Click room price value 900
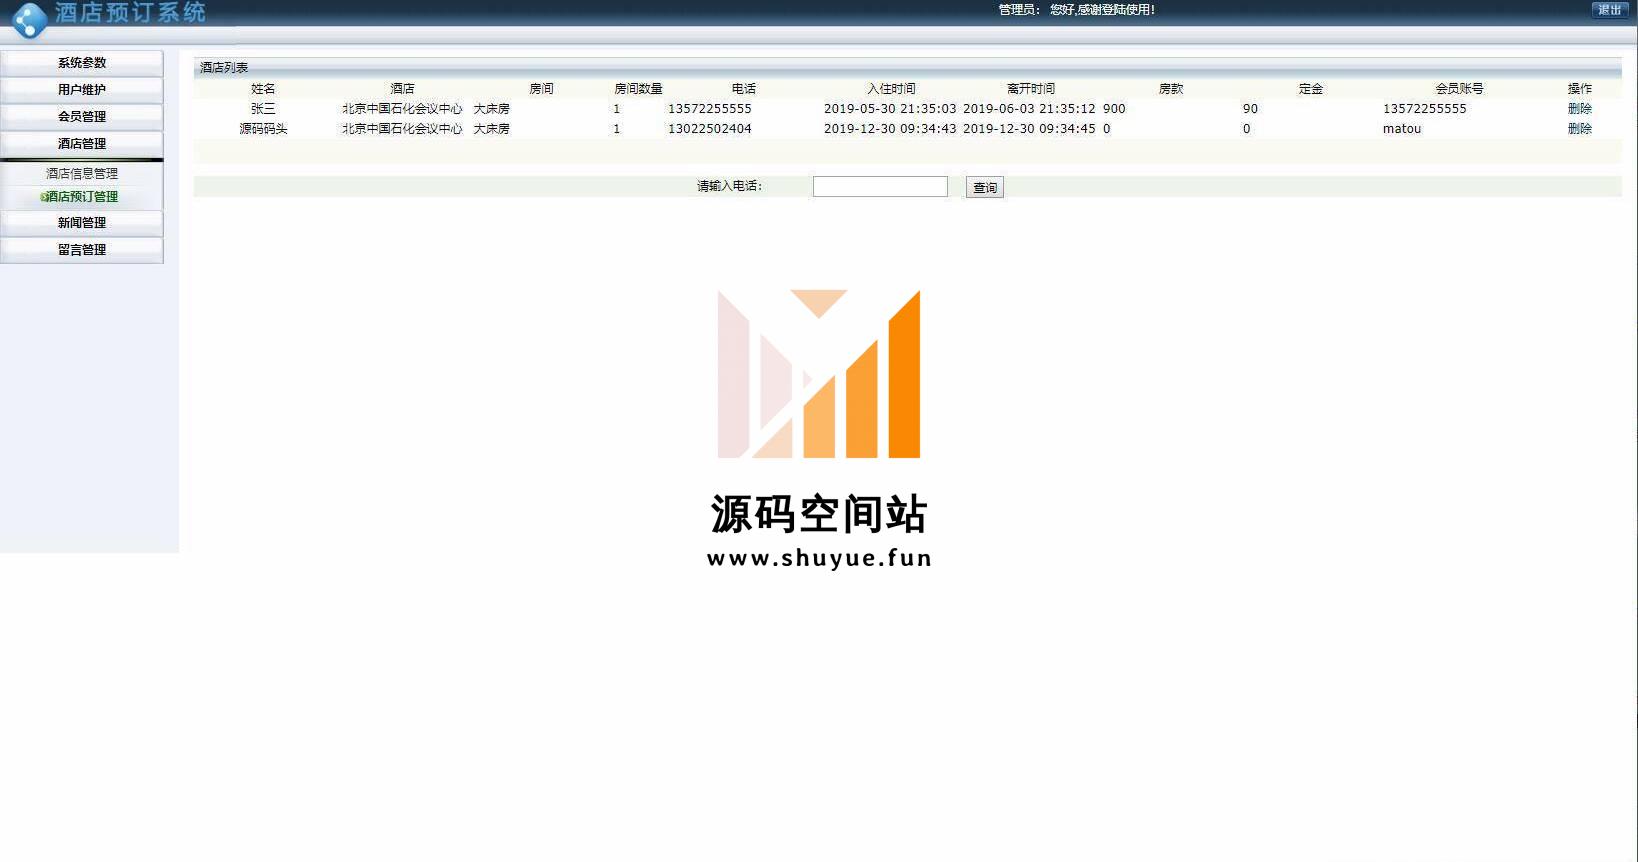Viewport: 1638px width, 862px height. (1114, 109)
